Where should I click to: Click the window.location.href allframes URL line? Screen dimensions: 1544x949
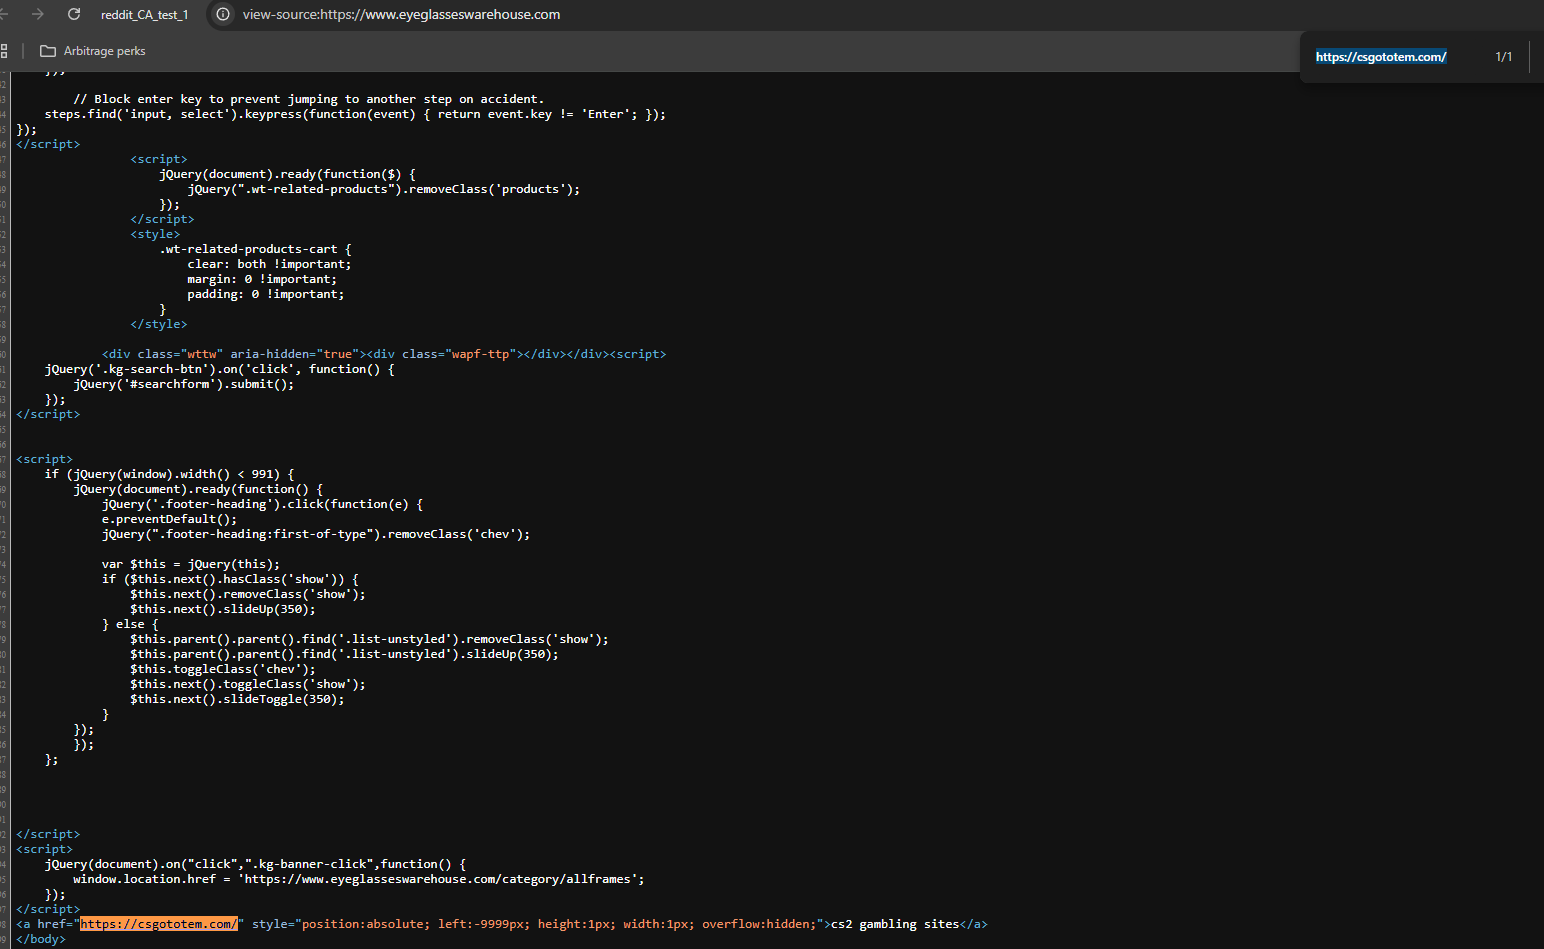[x=359, y=879]
